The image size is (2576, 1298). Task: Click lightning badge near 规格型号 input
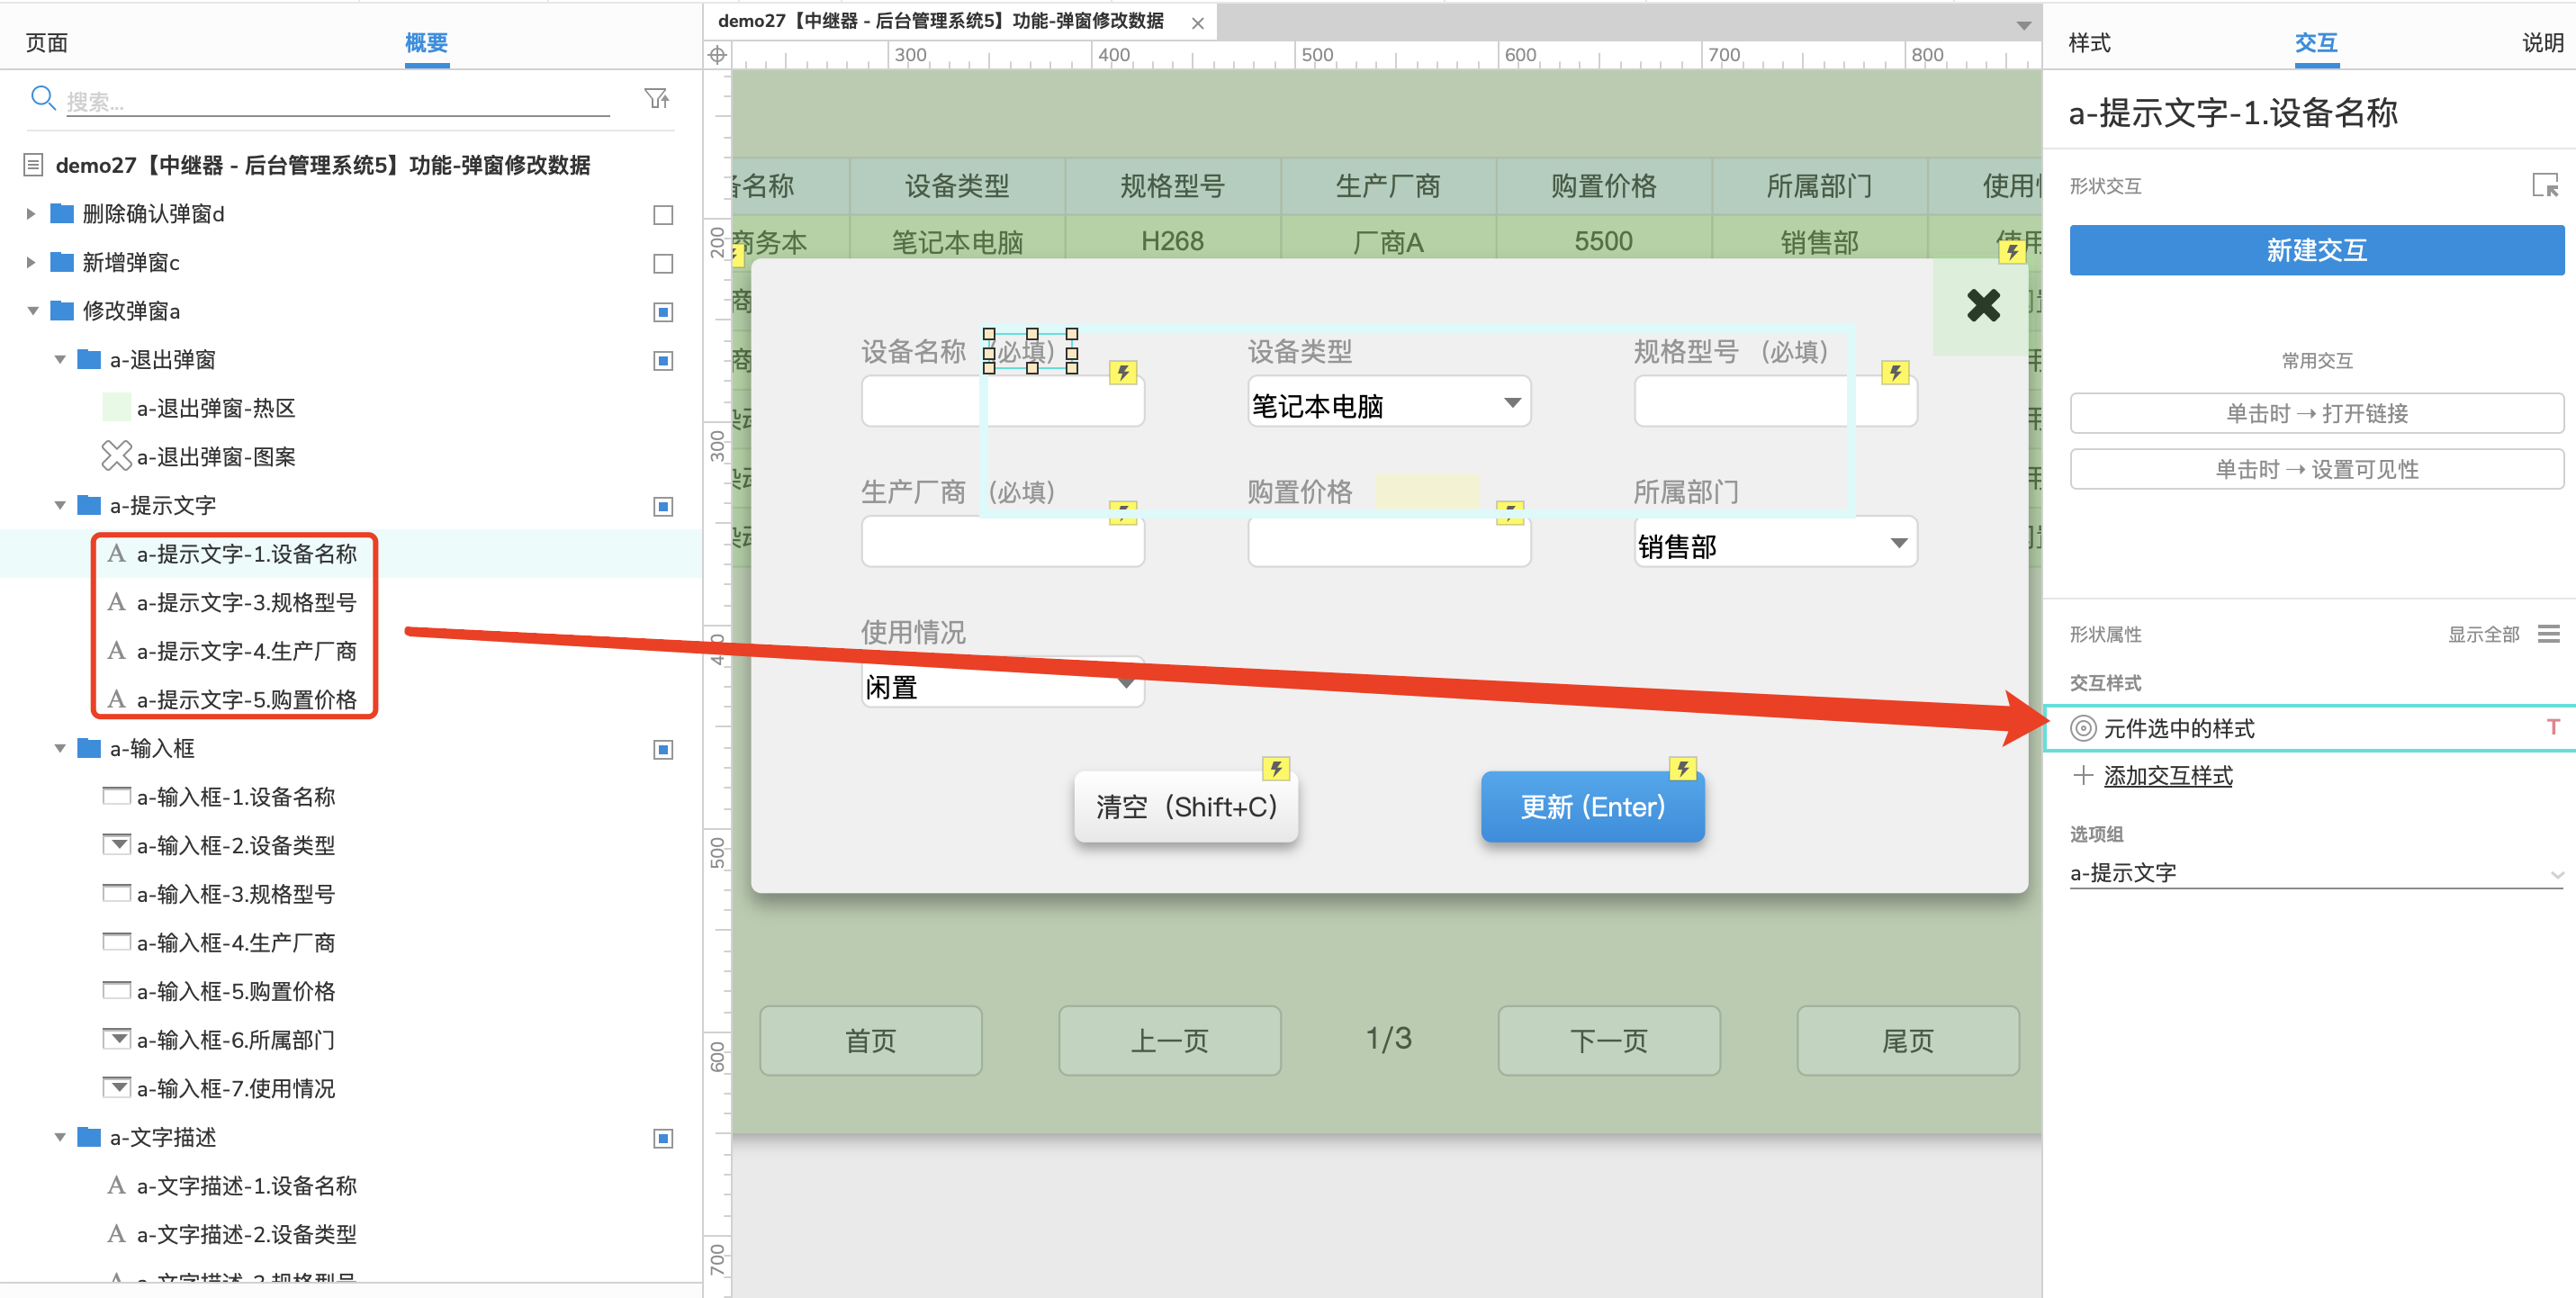[x=1895, y=373]
